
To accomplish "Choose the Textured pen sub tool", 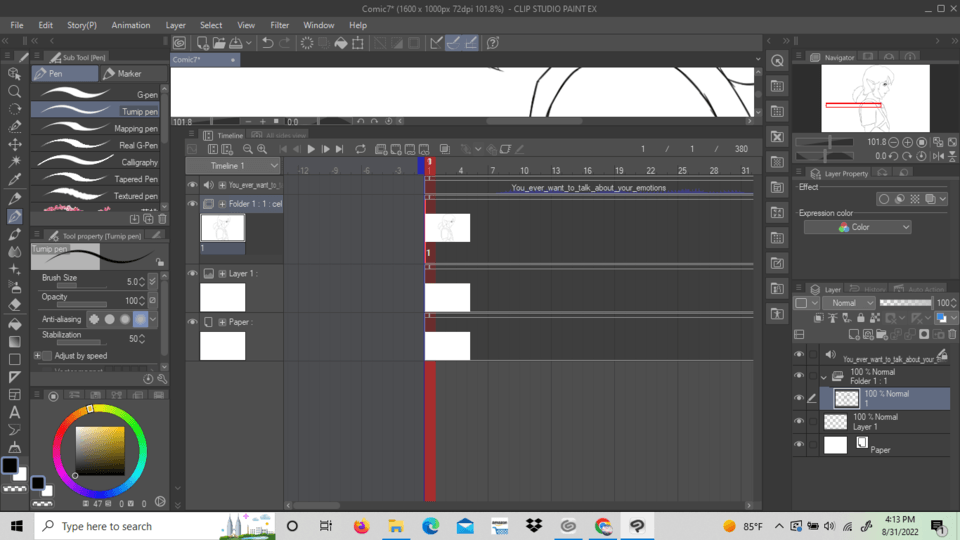I will click(96, 196).
